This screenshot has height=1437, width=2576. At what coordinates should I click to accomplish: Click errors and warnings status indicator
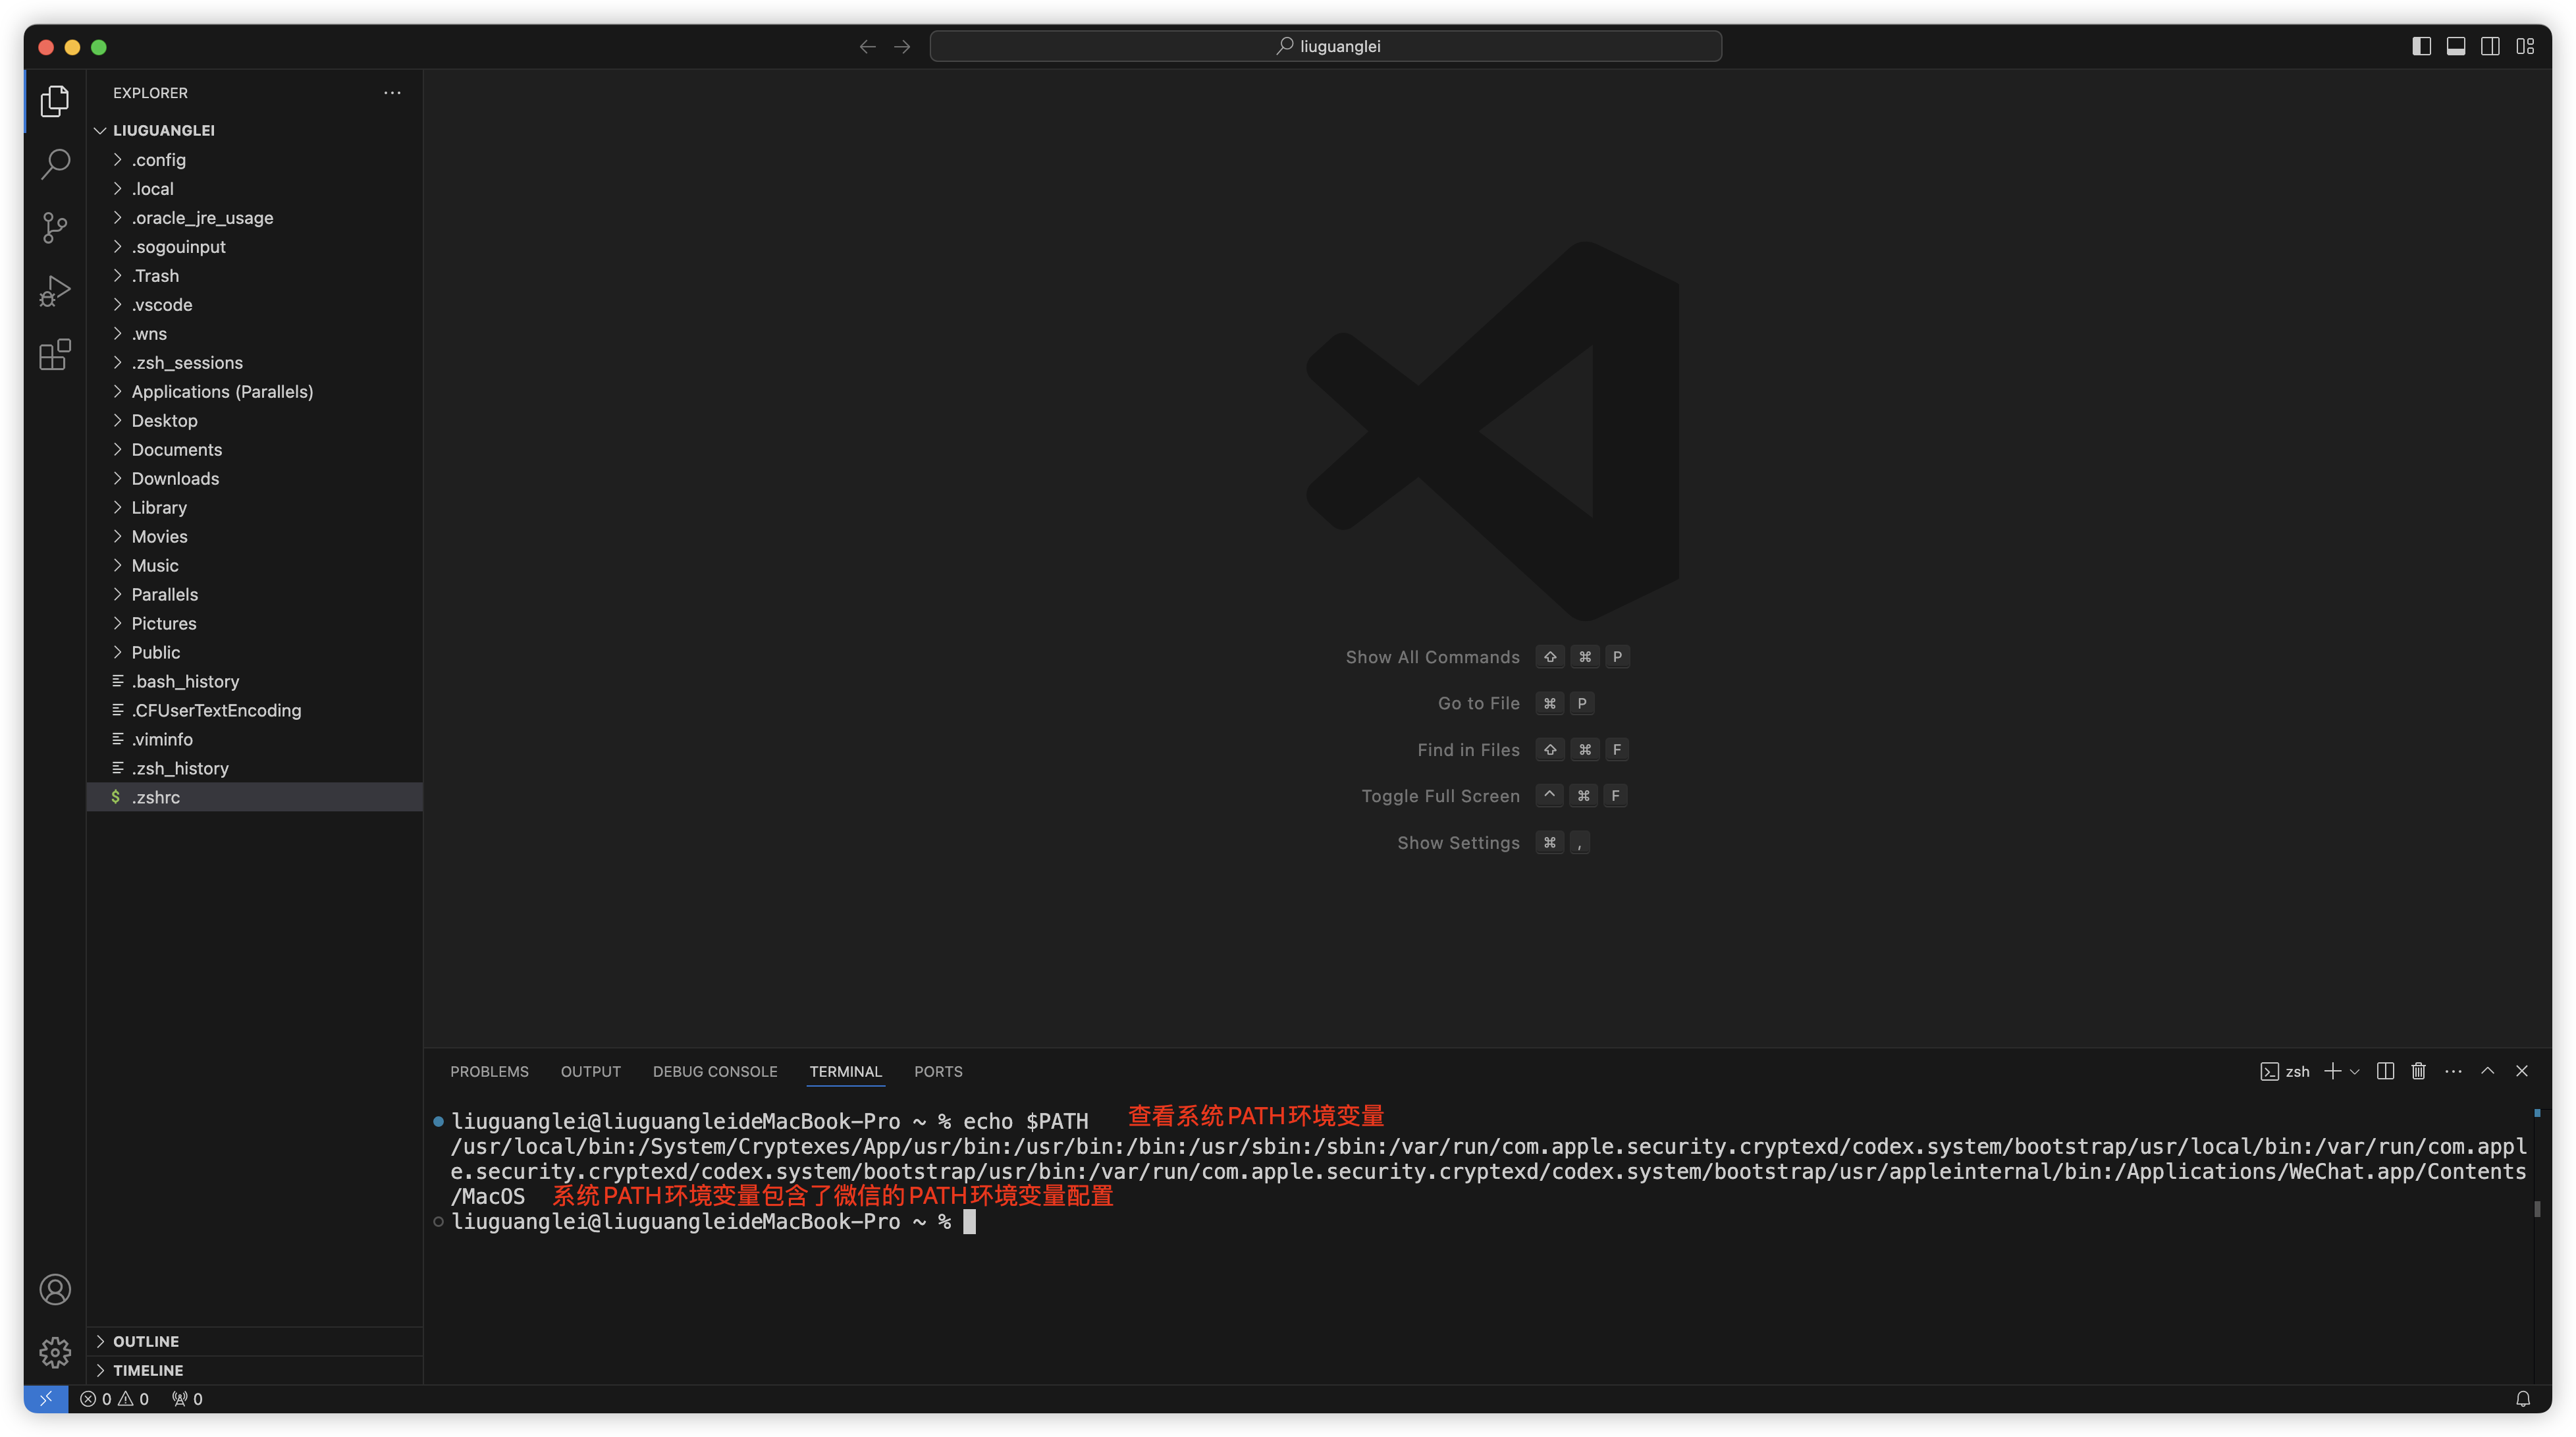(x=114, y=1399)
